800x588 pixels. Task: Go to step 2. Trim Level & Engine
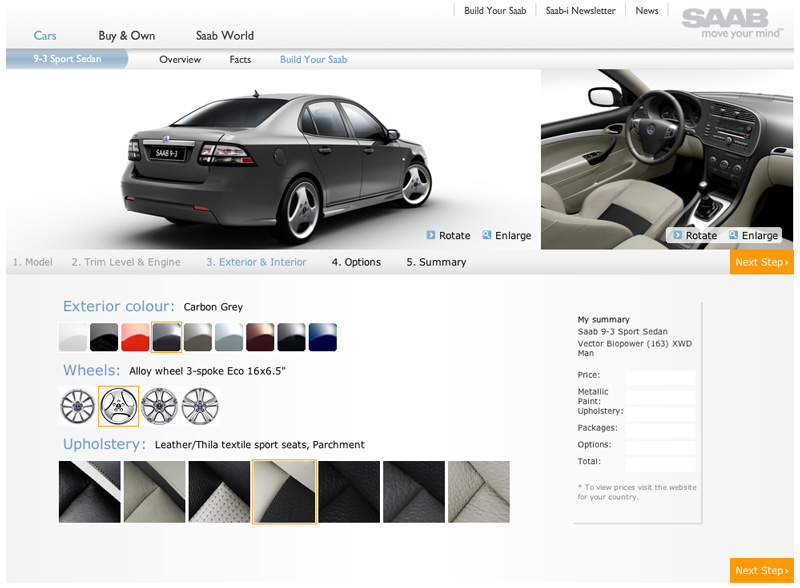(126, 262)
